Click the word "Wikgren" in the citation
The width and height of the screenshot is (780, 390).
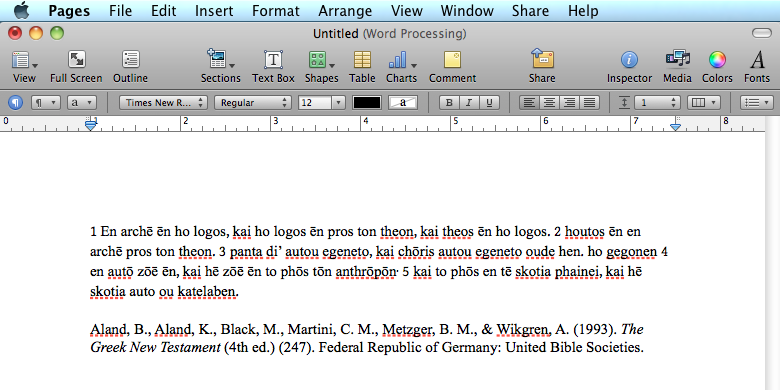pyautogui.click(x=523, y=329)
